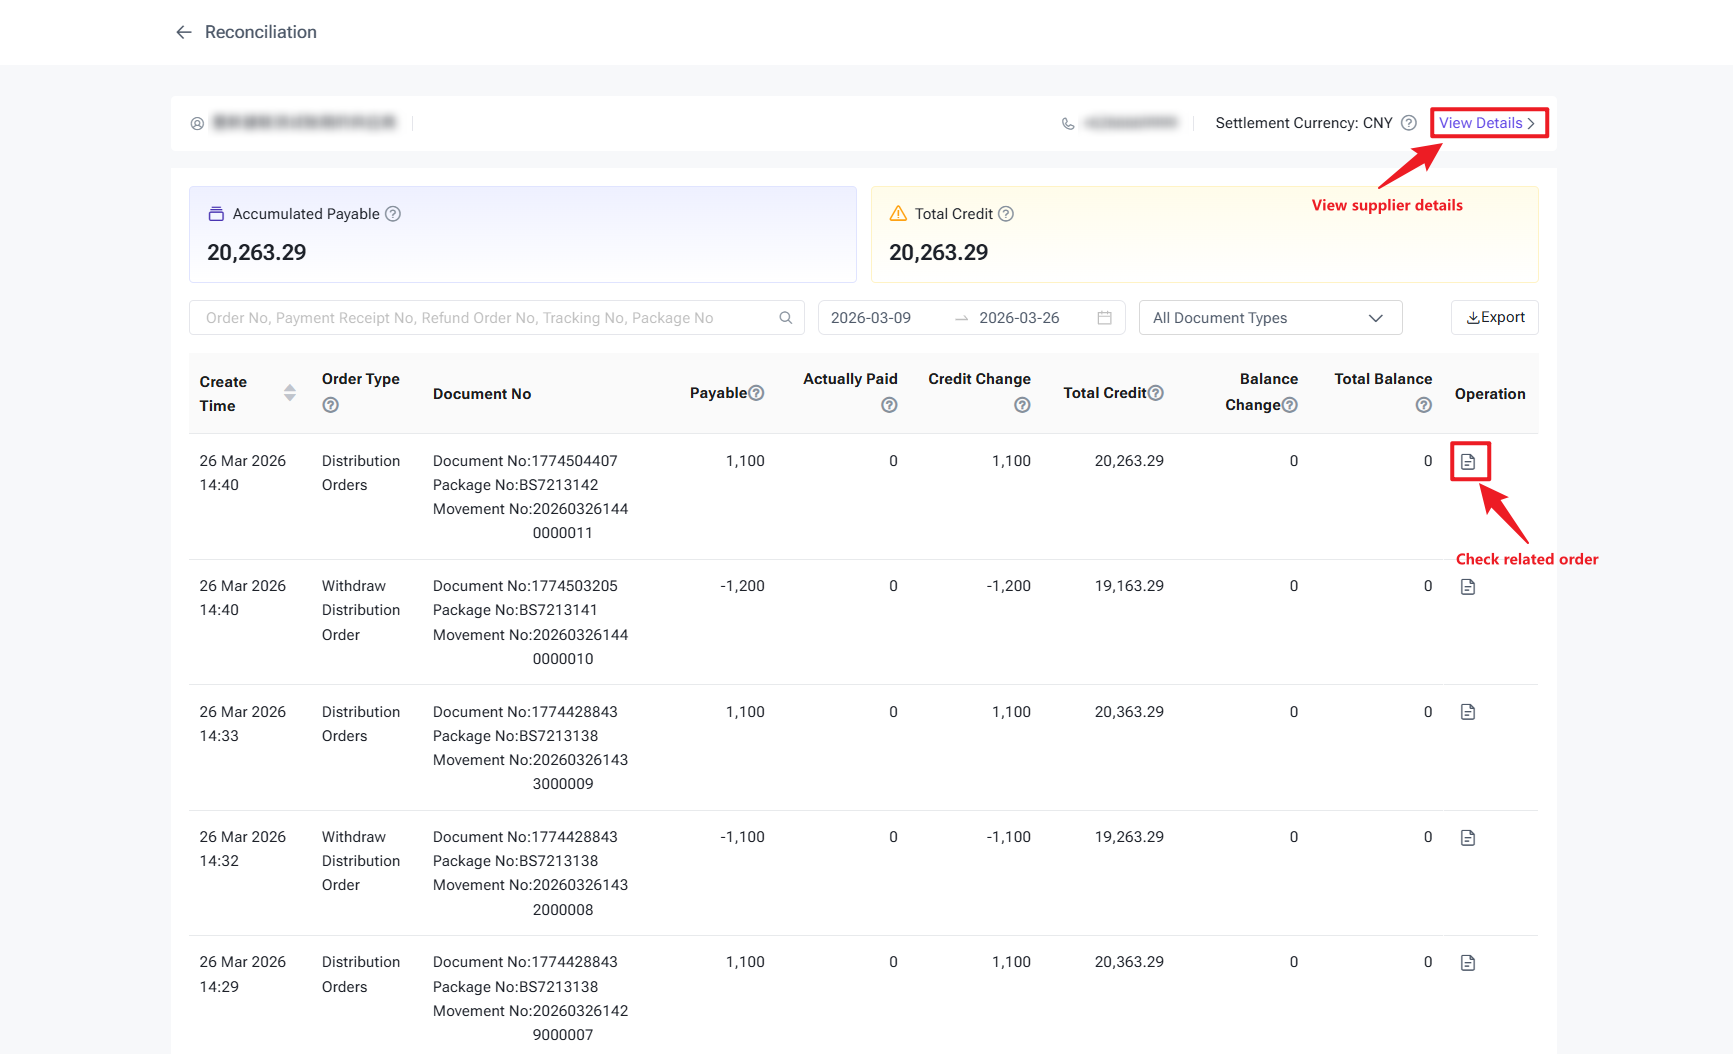Expand the All Document Types dropdown
Viewport: 1733px width, 1054px height.
coord(1270,318)
